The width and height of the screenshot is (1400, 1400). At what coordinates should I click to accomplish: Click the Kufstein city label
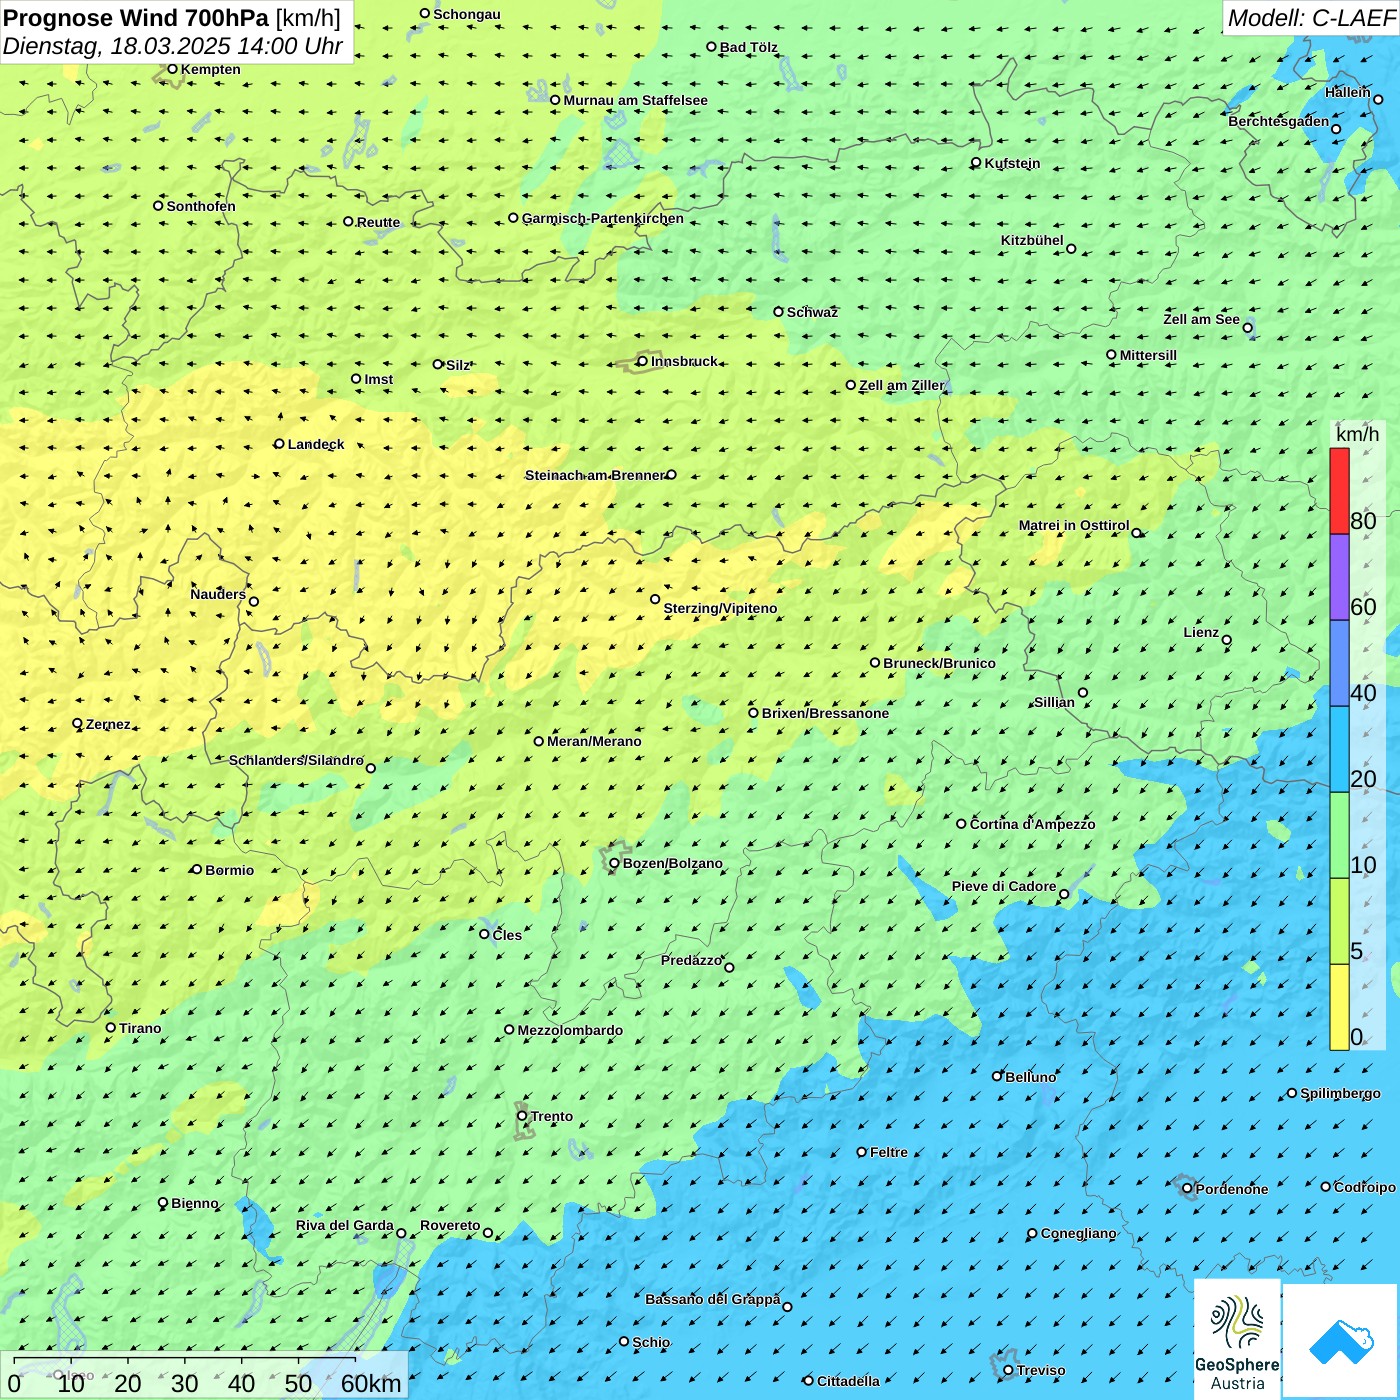[1013, 163]
